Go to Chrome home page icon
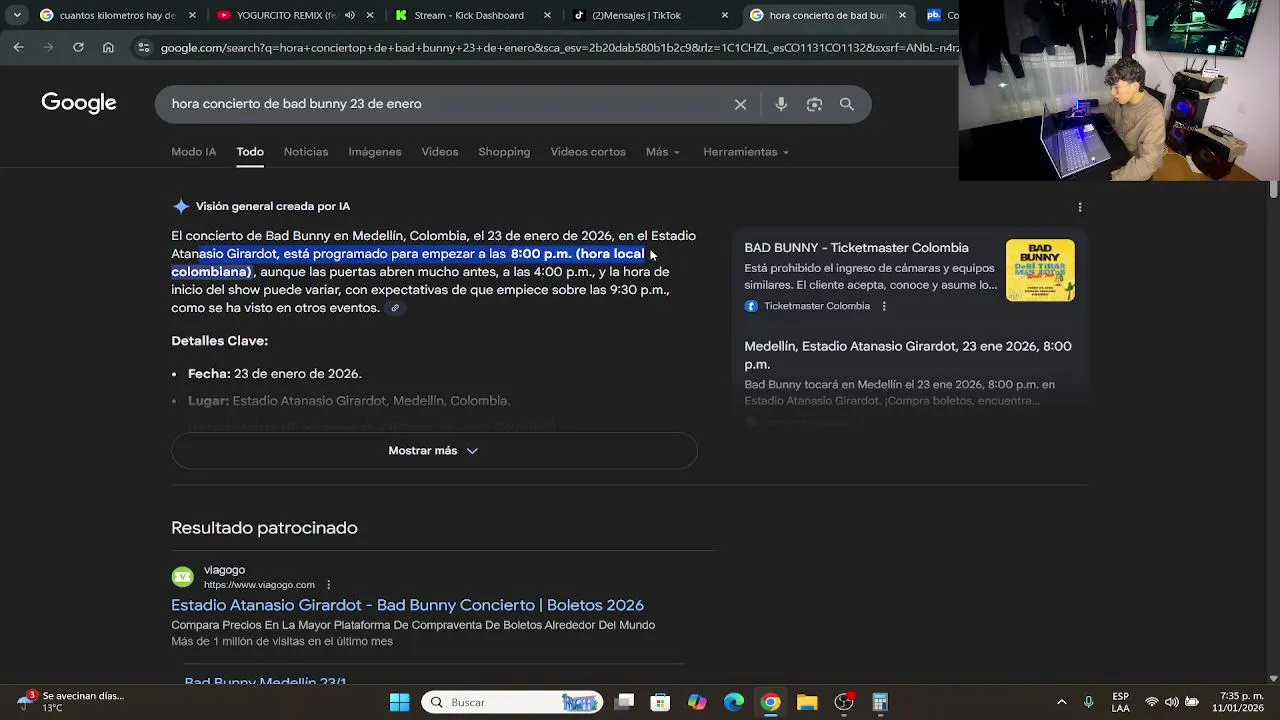The width and height of the screenshot is (1280, 720). (x=108, y=47)
